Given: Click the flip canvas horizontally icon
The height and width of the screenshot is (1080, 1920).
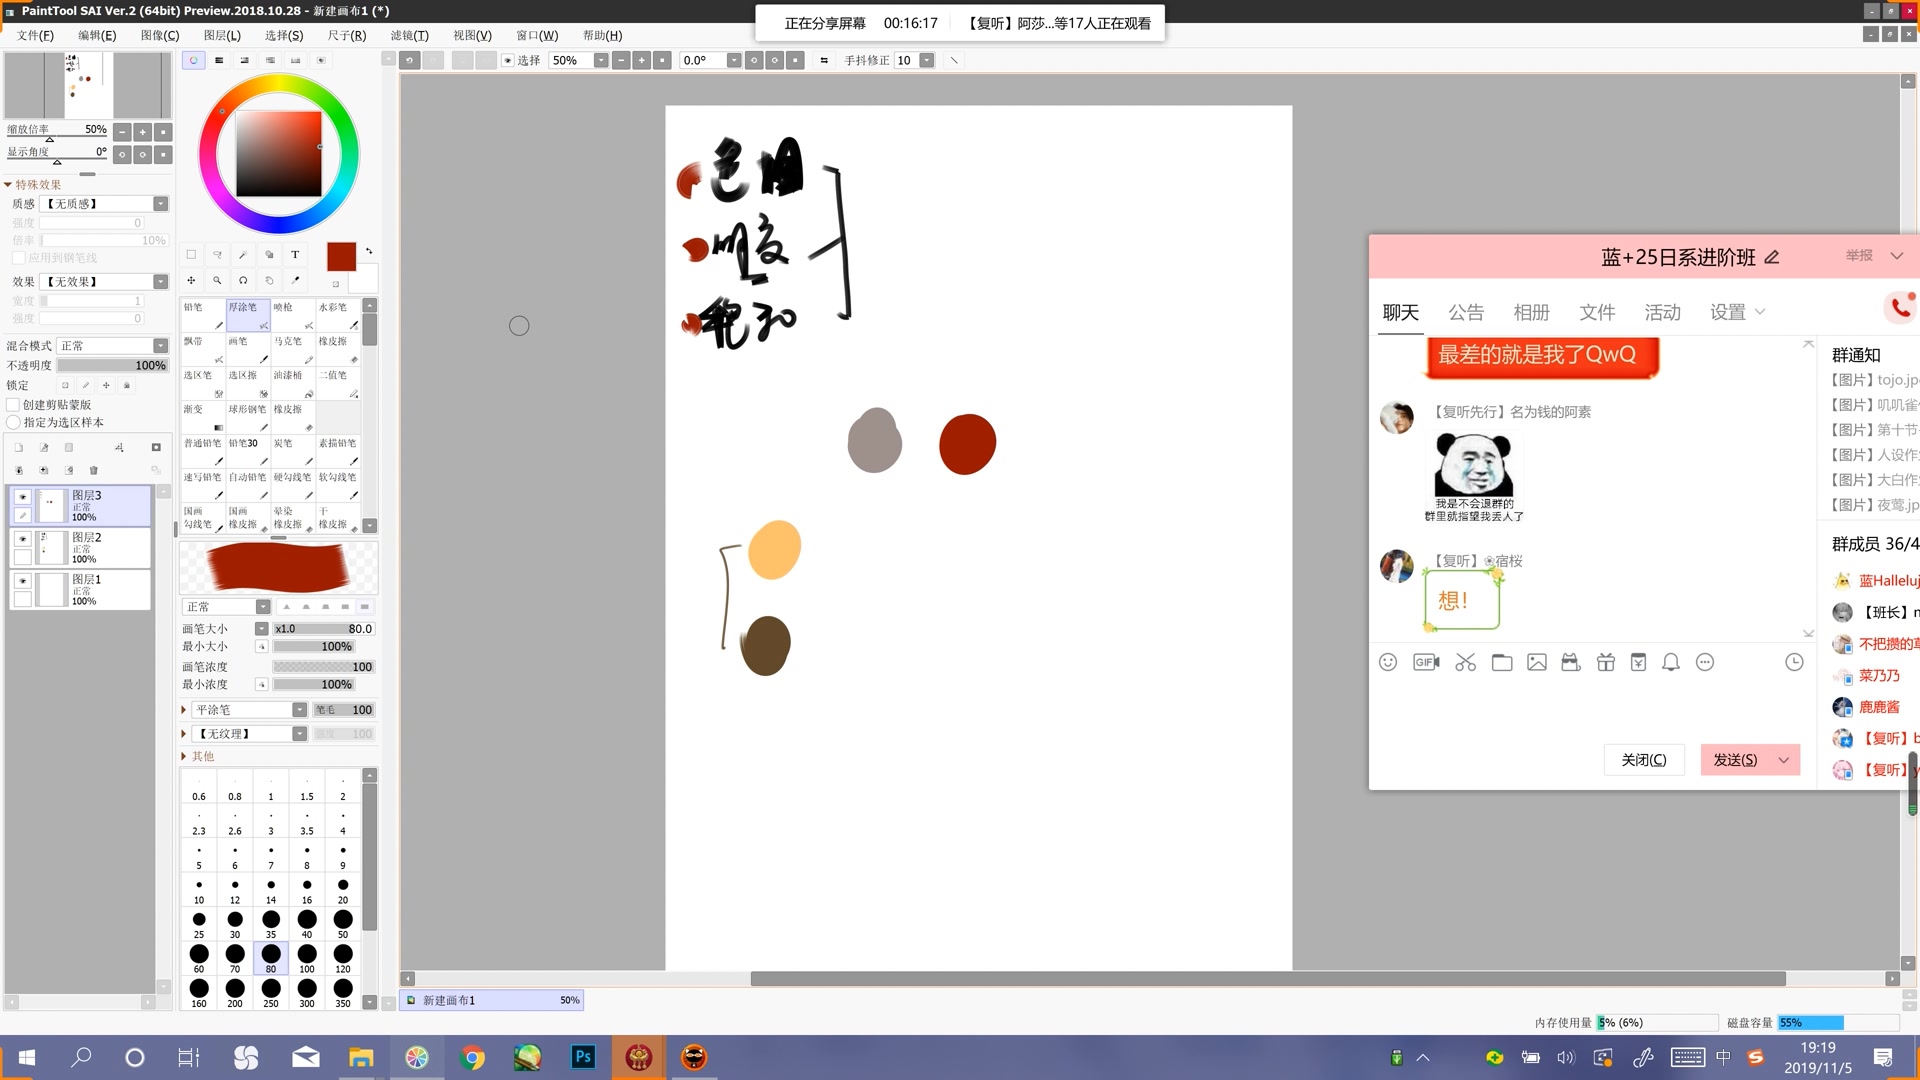Looking at the screenshot, I should click(824, 60).
